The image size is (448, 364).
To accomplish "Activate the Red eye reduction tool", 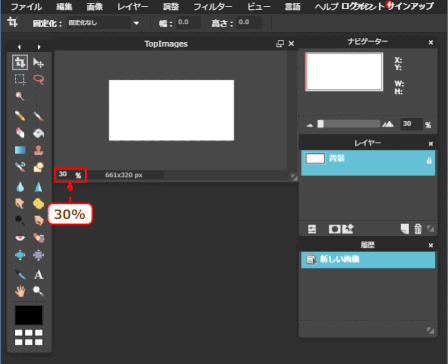I will (x=20, y=238).
